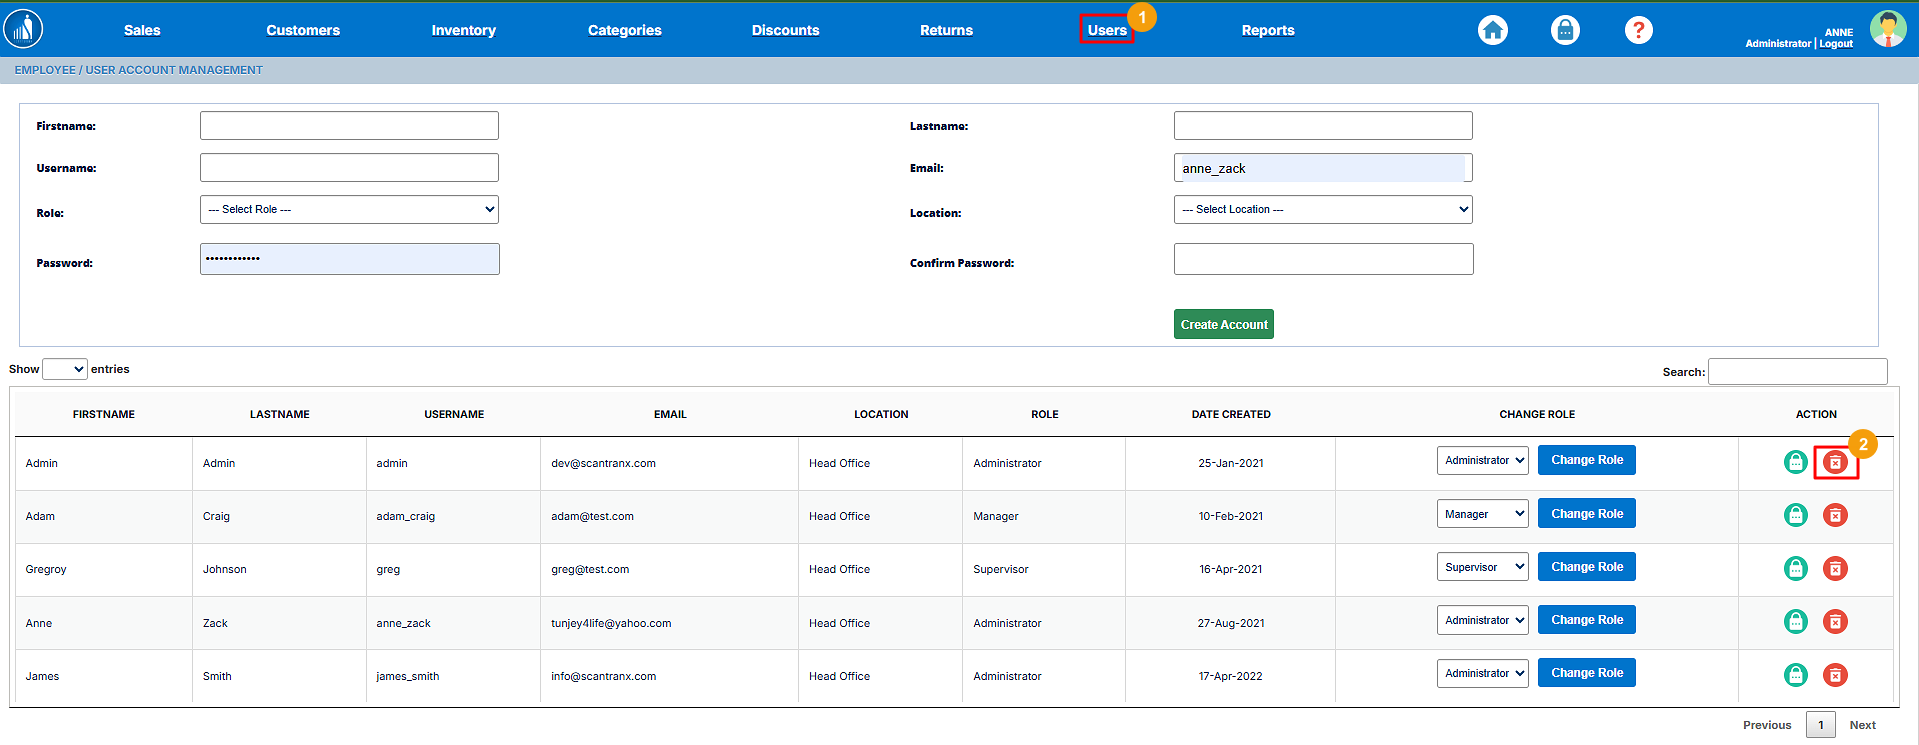Expand the Select Location dropdown
The image size is (1919, 745).
1322,209
